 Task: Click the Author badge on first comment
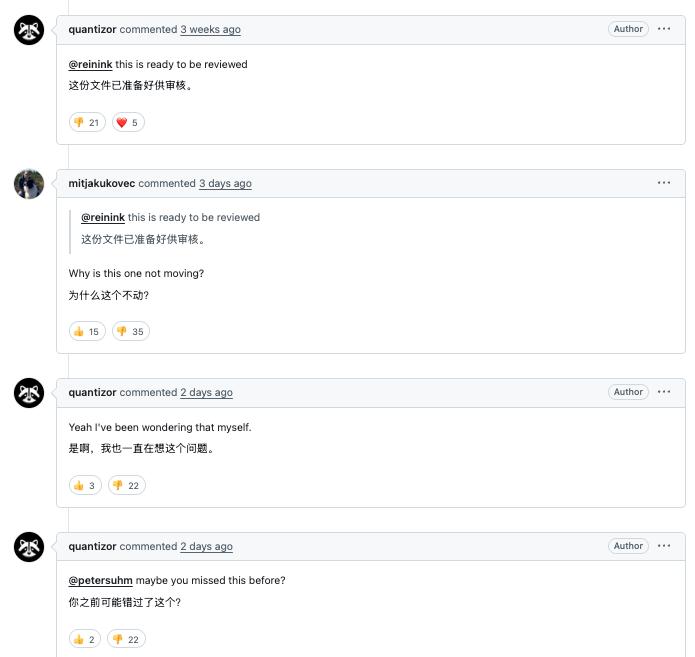[x=628, y=29]
